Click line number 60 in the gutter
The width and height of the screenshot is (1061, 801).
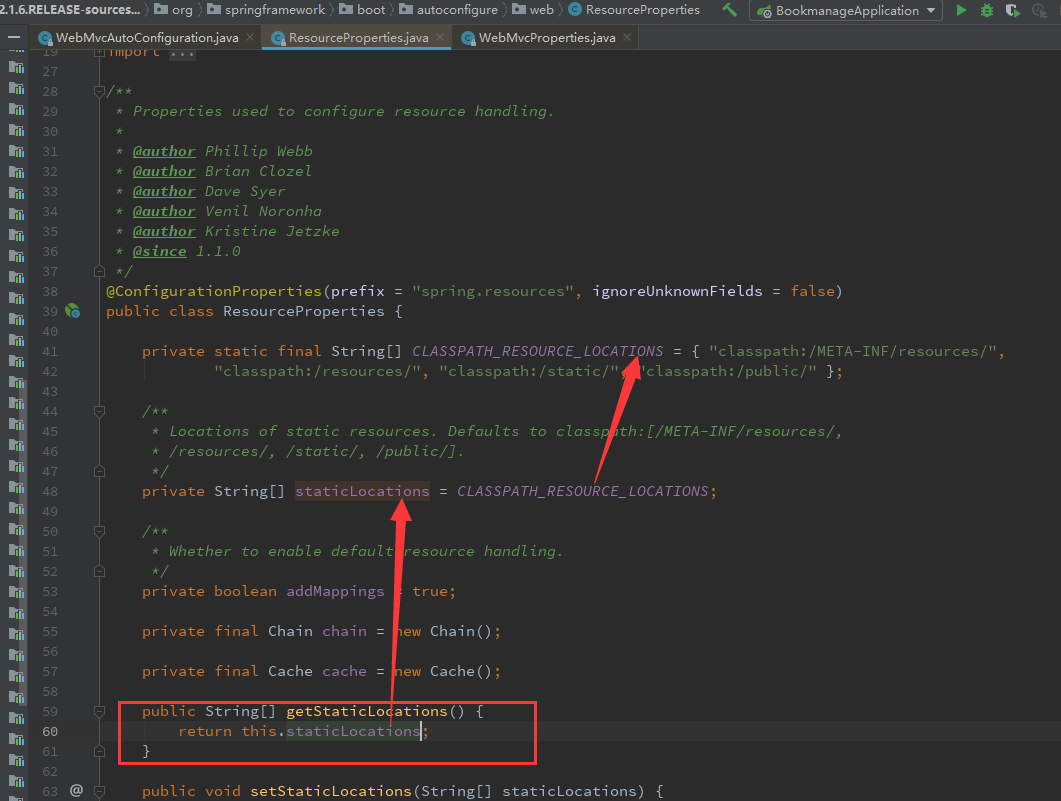point(50,731)
